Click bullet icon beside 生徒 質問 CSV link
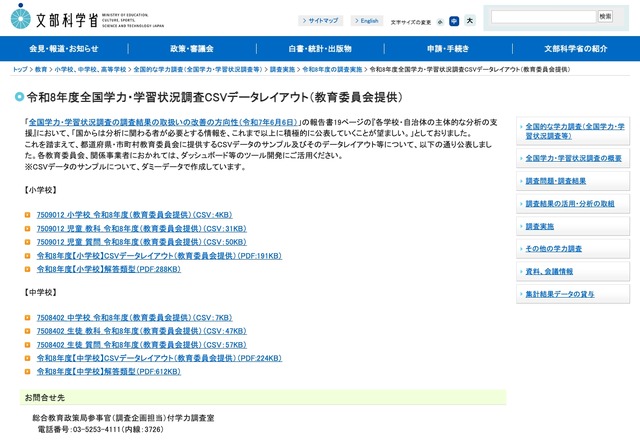The width and height of the screenshot is (640, 444). 27,345
